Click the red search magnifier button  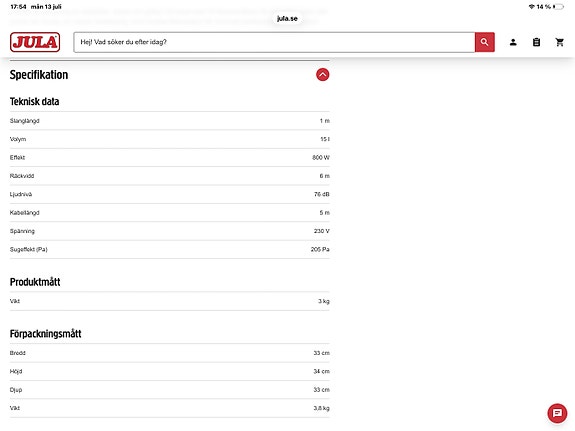coord(484,42)
